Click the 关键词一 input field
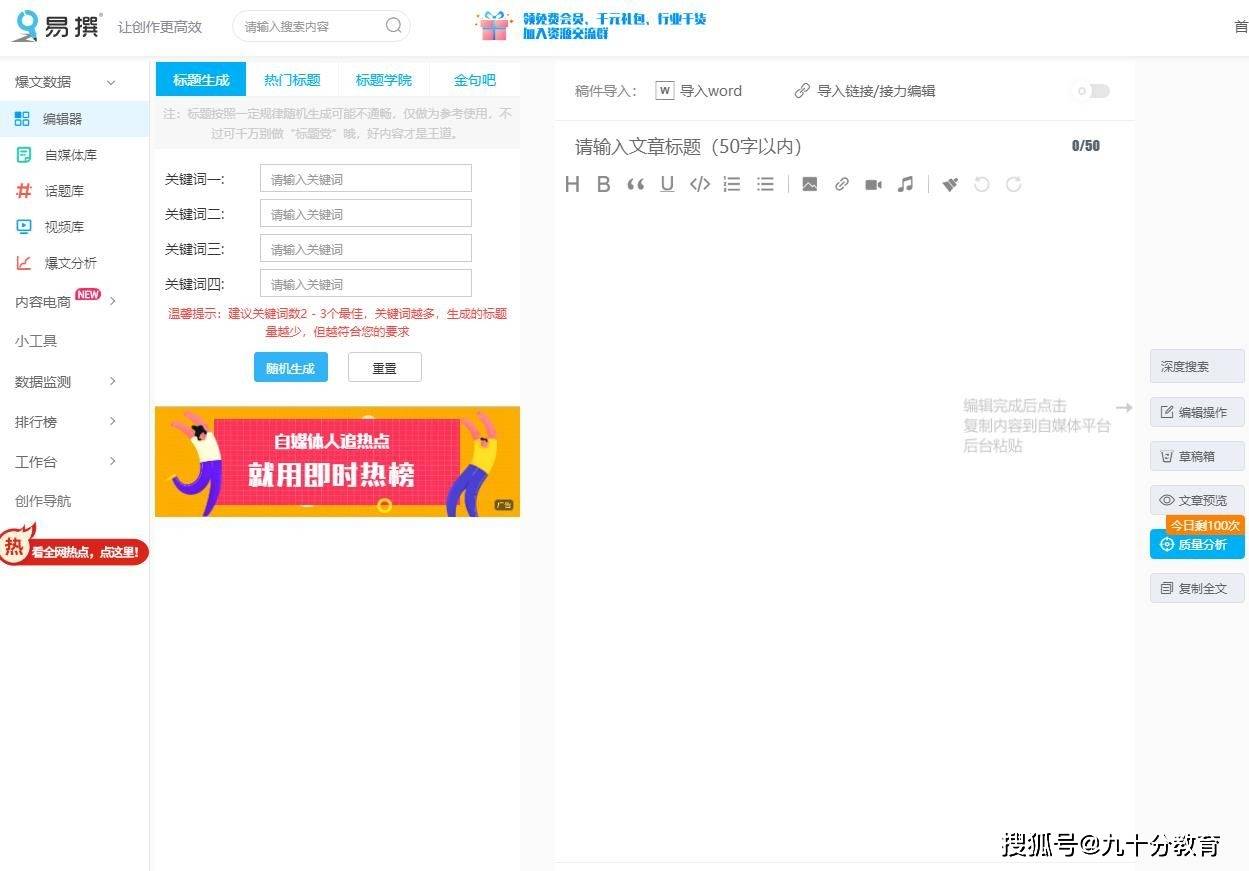This screenshot has height=871, width=1249. pyautogui.click(x=365, y=179)
